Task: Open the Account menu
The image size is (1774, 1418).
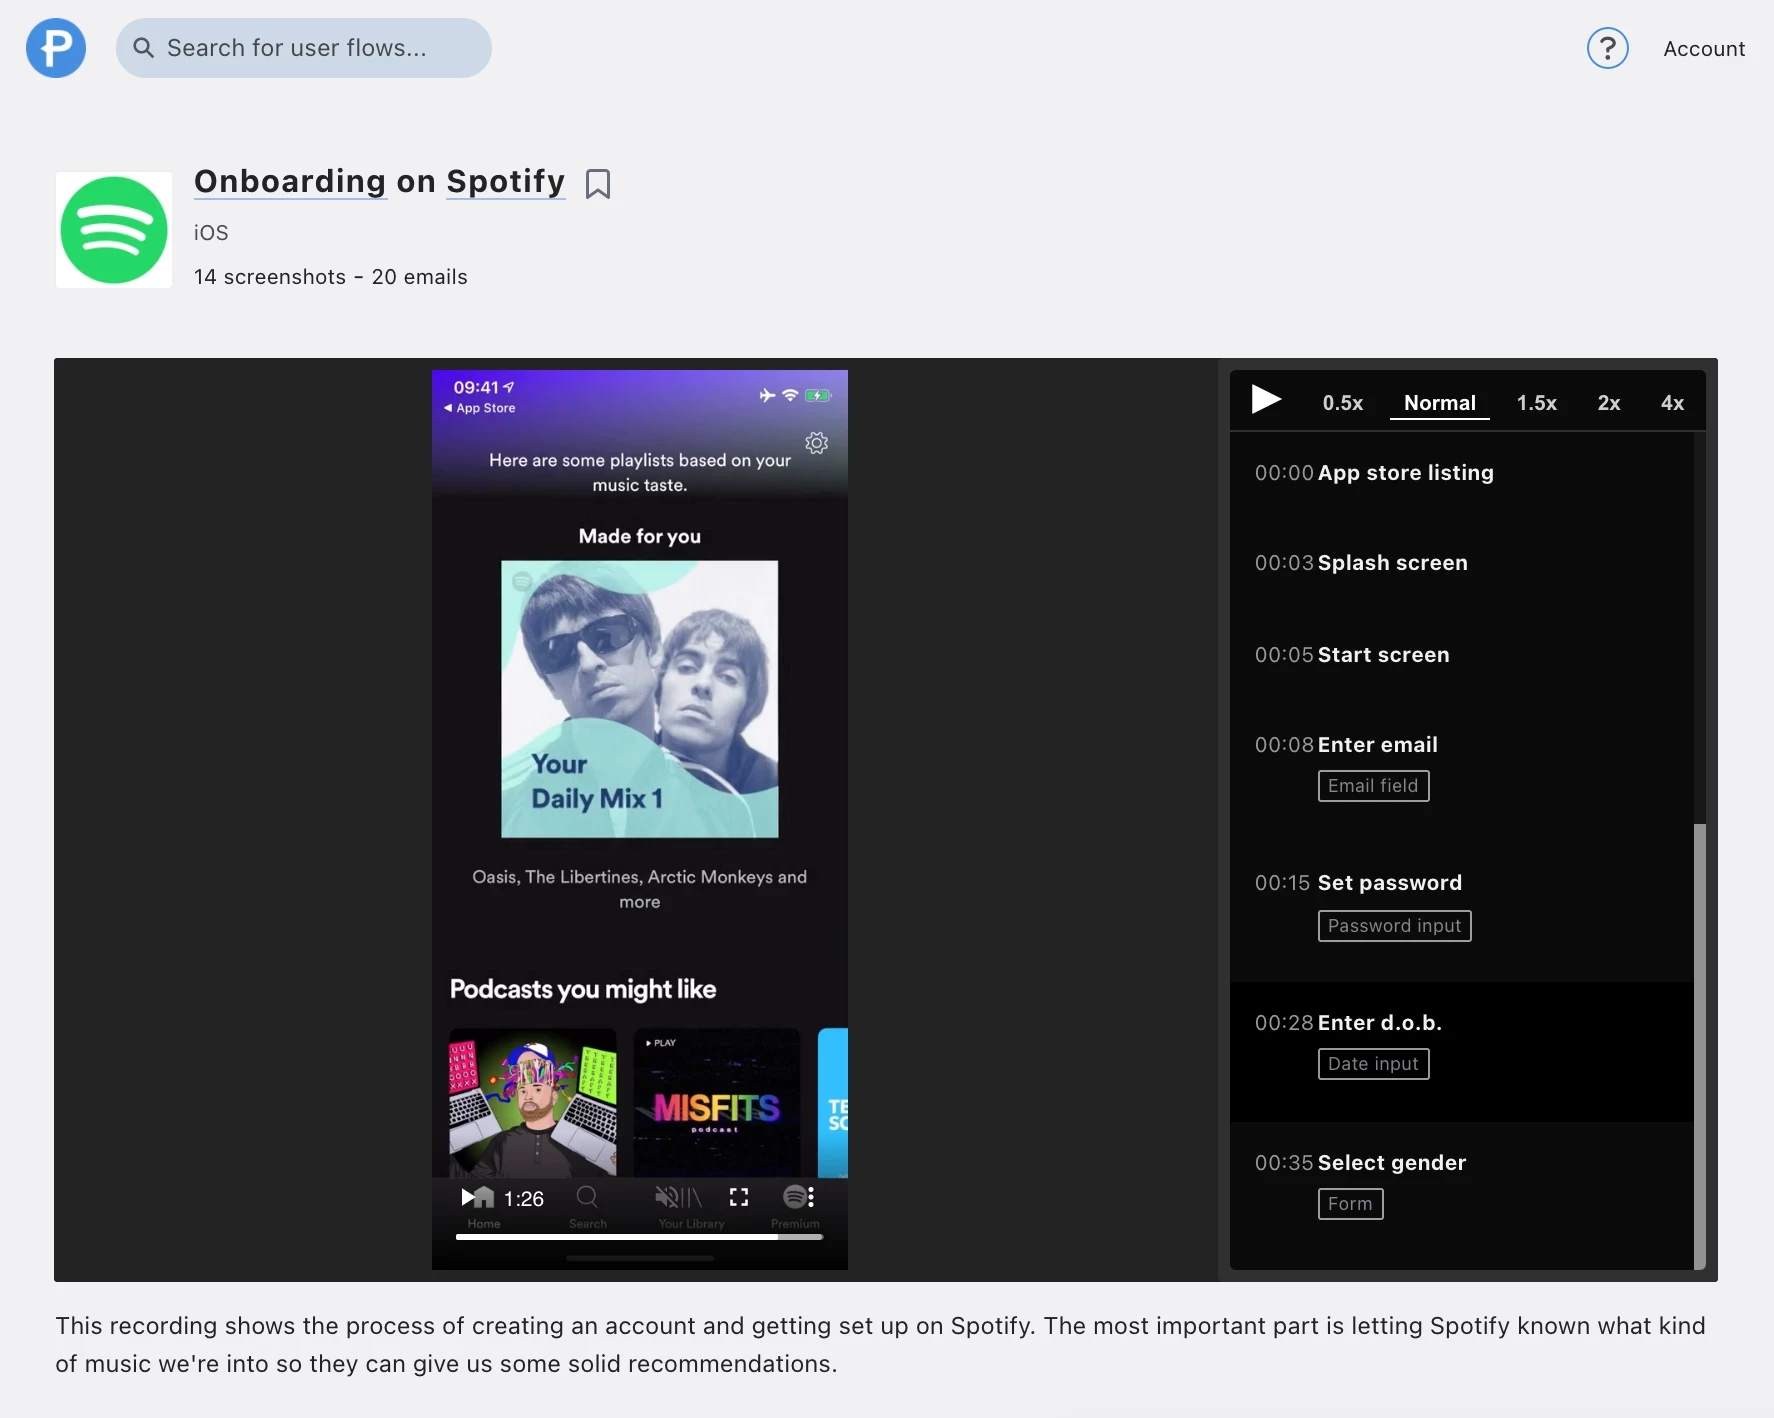Action: 1704,48
